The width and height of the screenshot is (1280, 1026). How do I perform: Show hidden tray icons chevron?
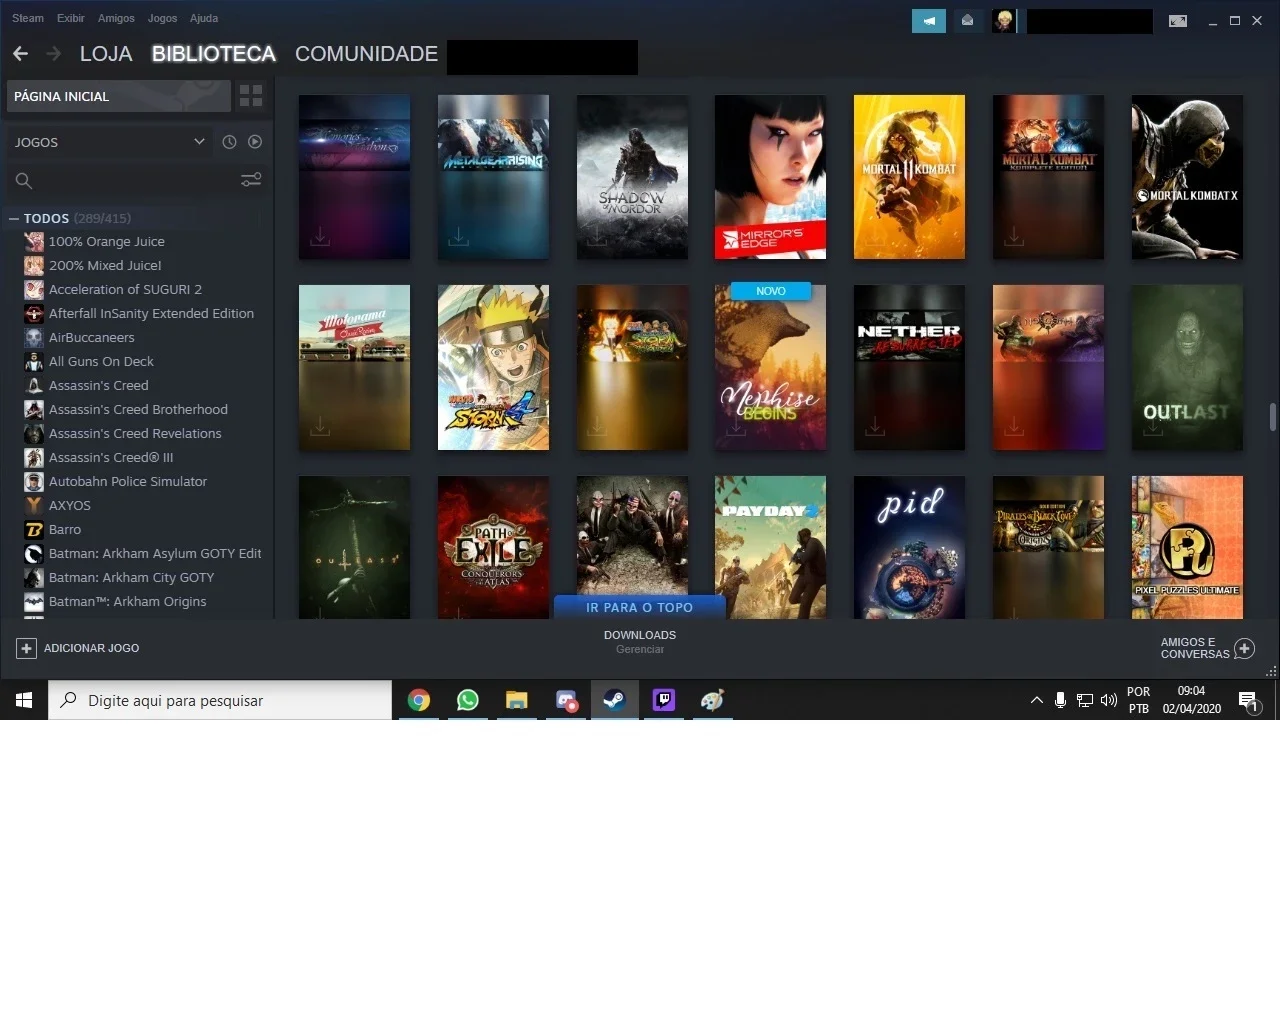click(x=1036, y=700)
